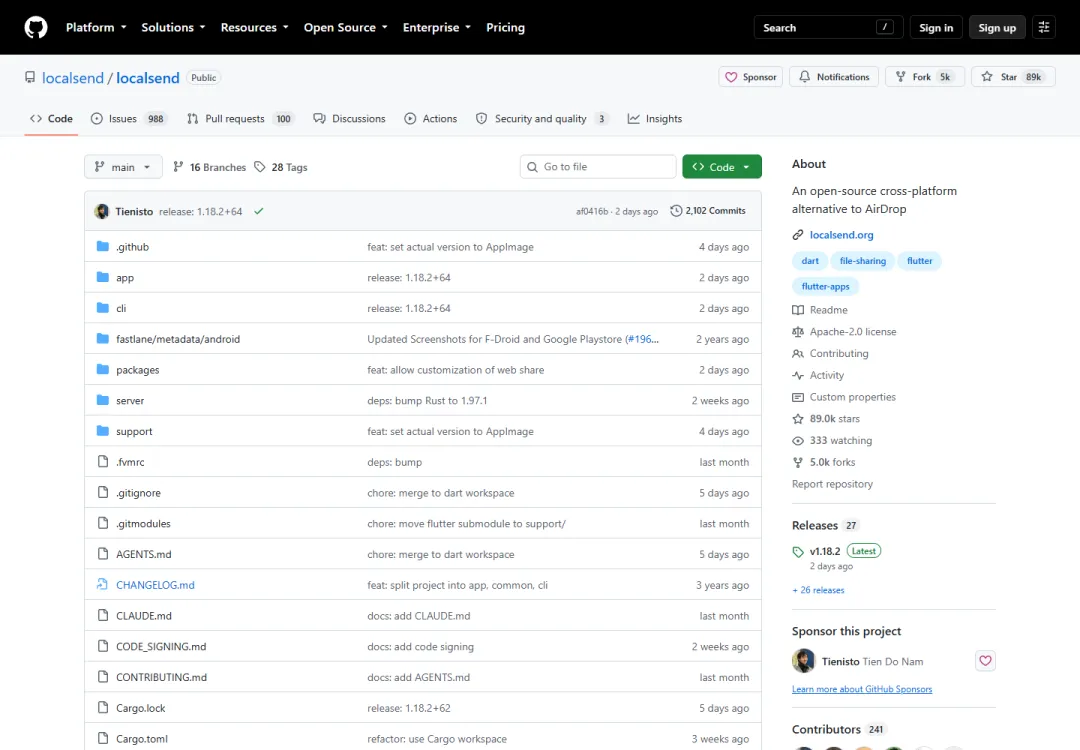The width and height of the screenshot is (1080, 750).
Task: Click the dart topic tag
Action: click(810, 261)
